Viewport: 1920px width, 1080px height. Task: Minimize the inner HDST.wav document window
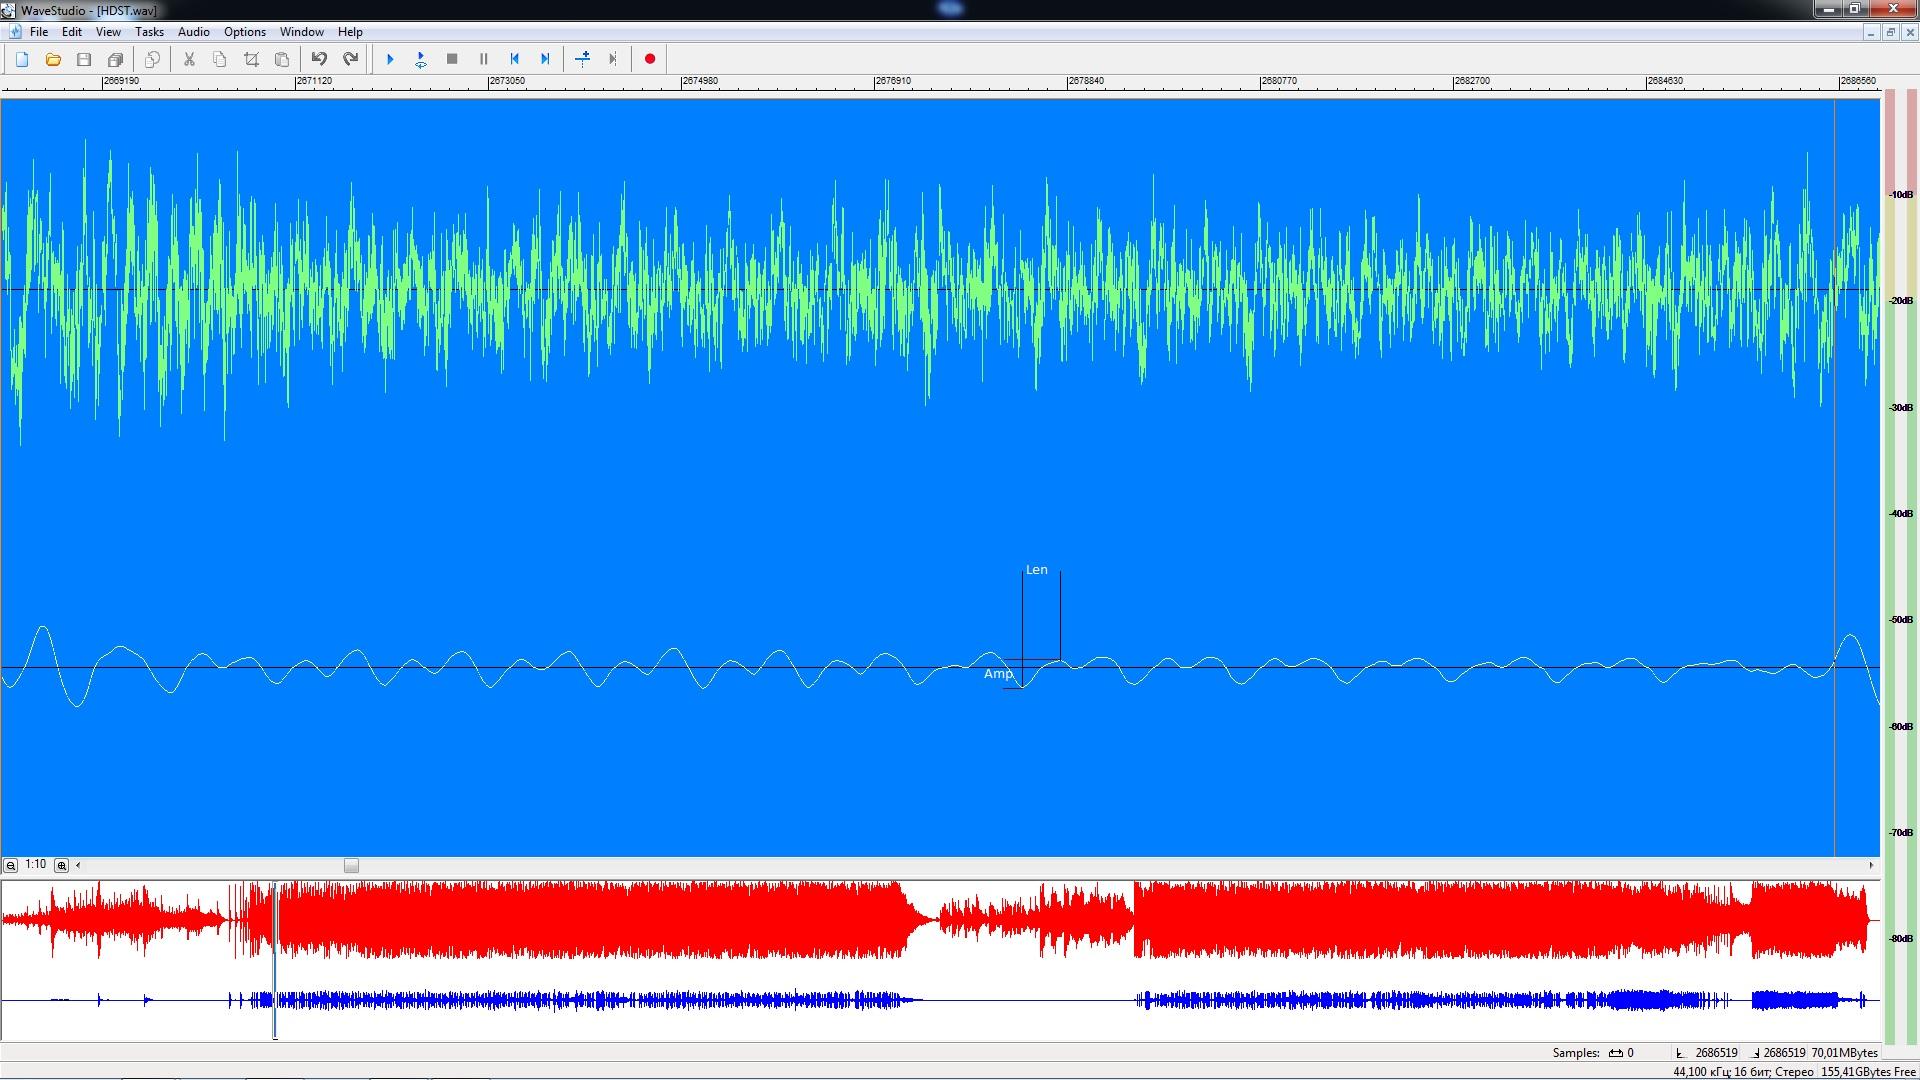[1870, 32]
